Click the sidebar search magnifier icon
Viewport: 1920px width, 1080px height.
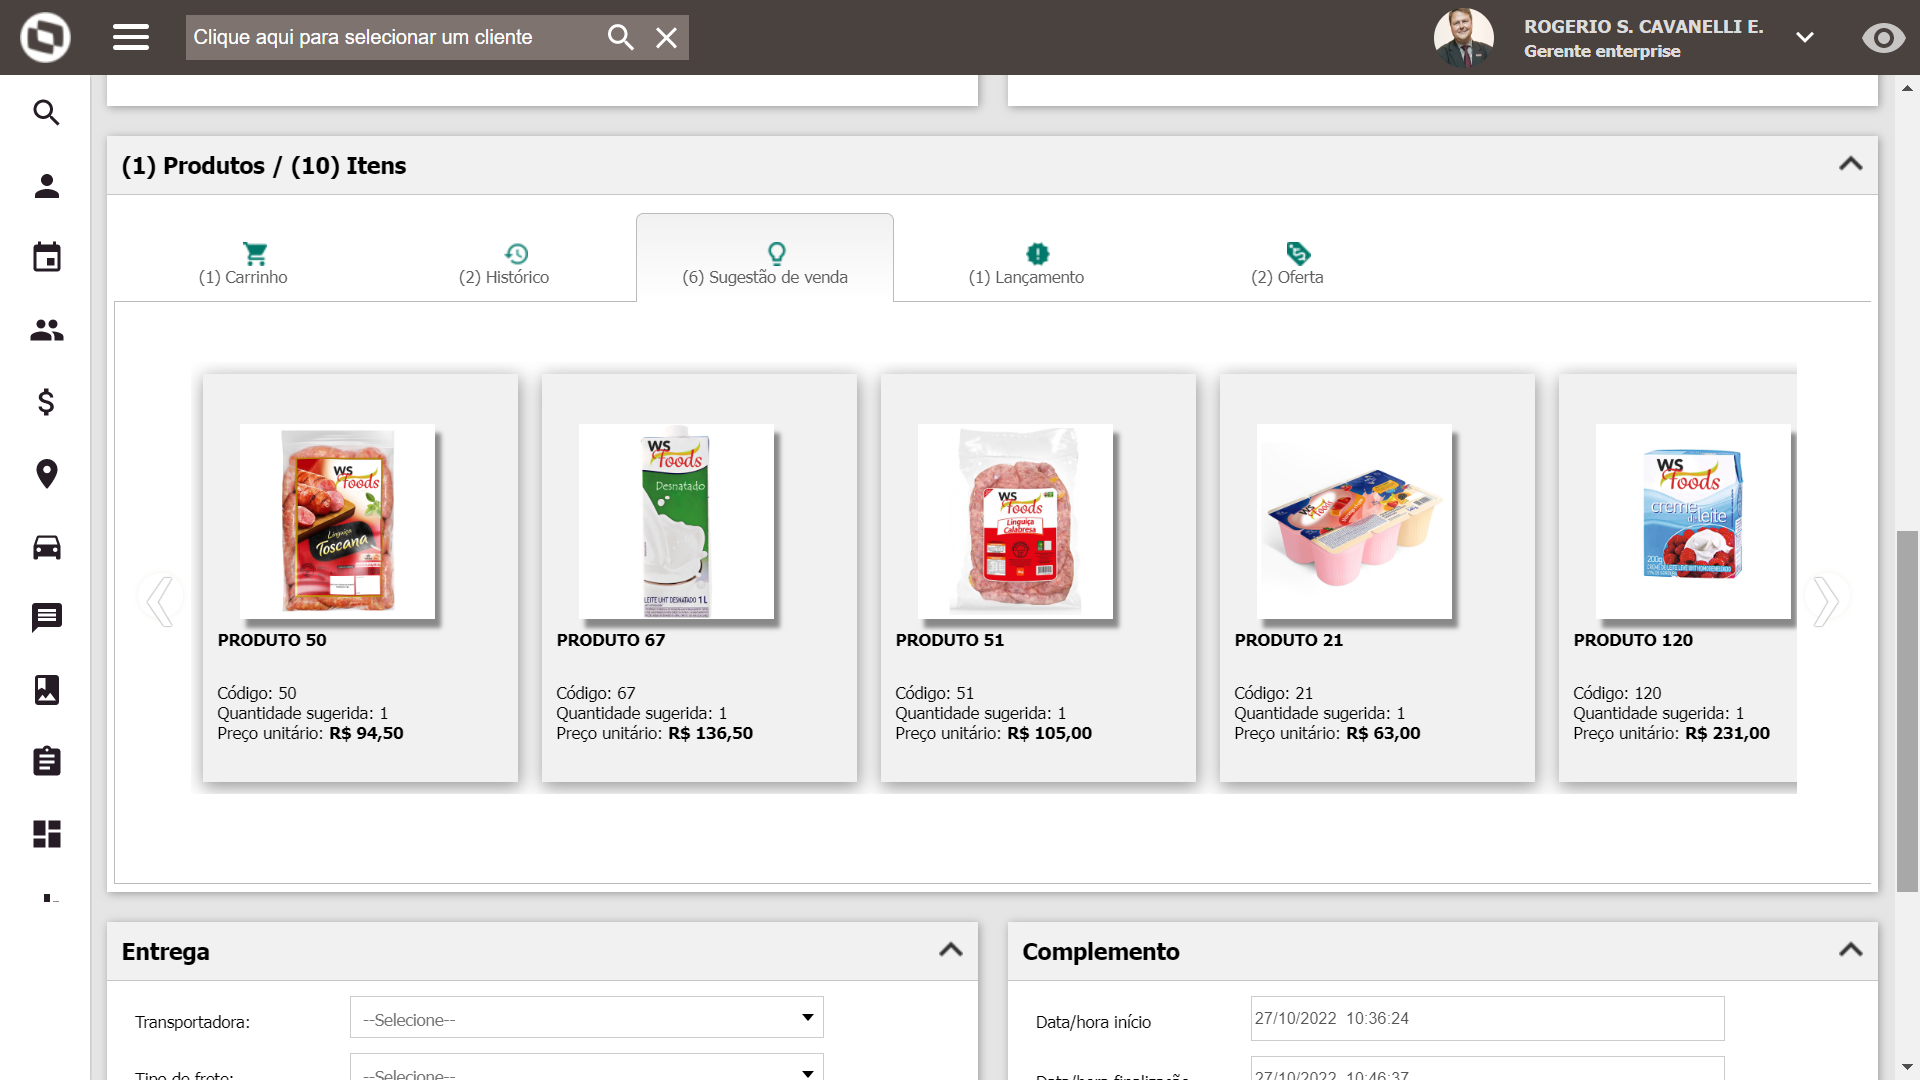(x=46, y=113)
